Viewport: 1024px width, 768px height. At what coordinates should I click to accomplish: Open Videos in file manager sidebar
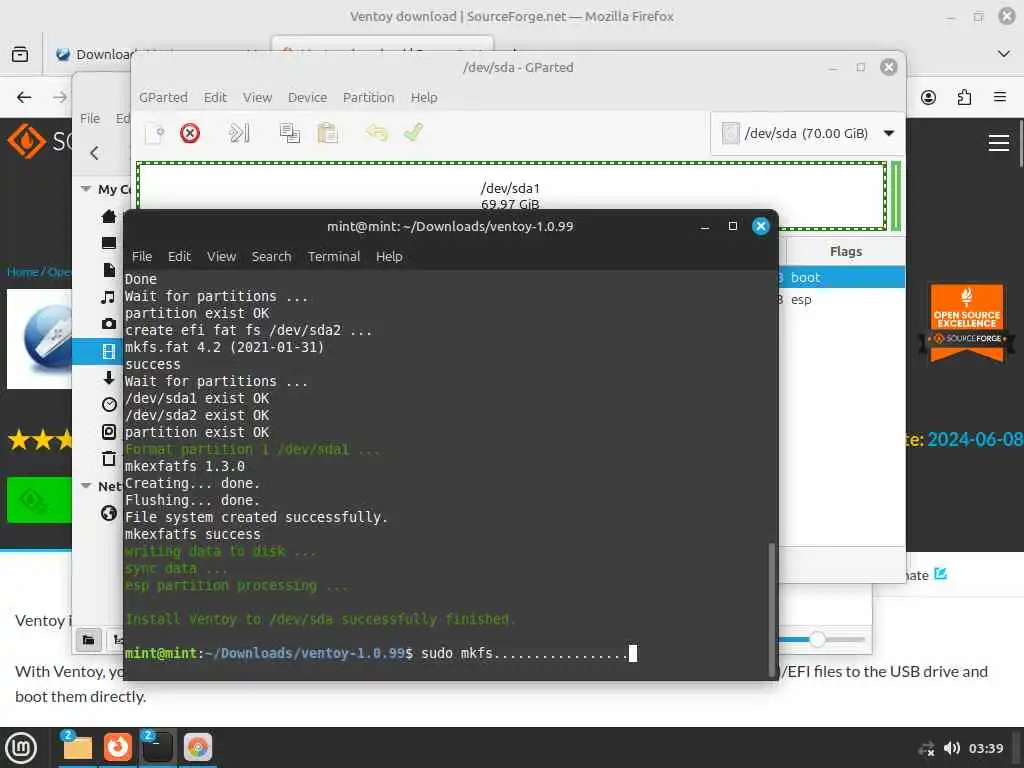coord(109,351)
